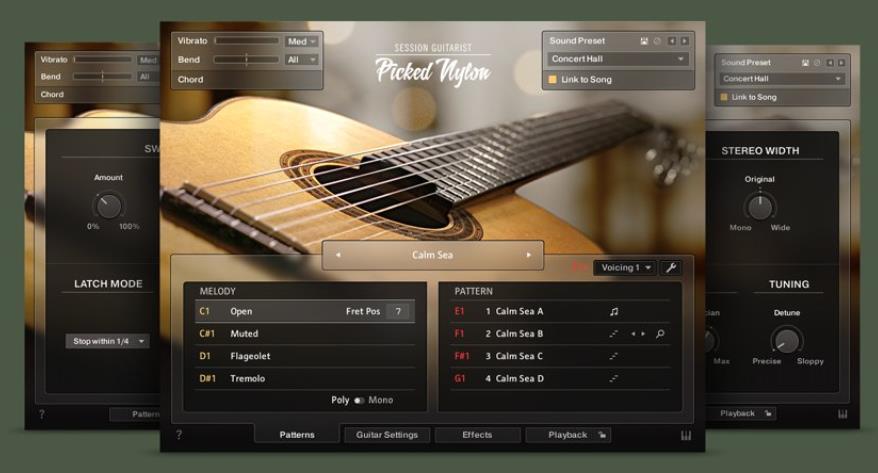Go to next Sound Preset, front window
The height and width of the screenshot is (473, 878).
click(684, 41)
